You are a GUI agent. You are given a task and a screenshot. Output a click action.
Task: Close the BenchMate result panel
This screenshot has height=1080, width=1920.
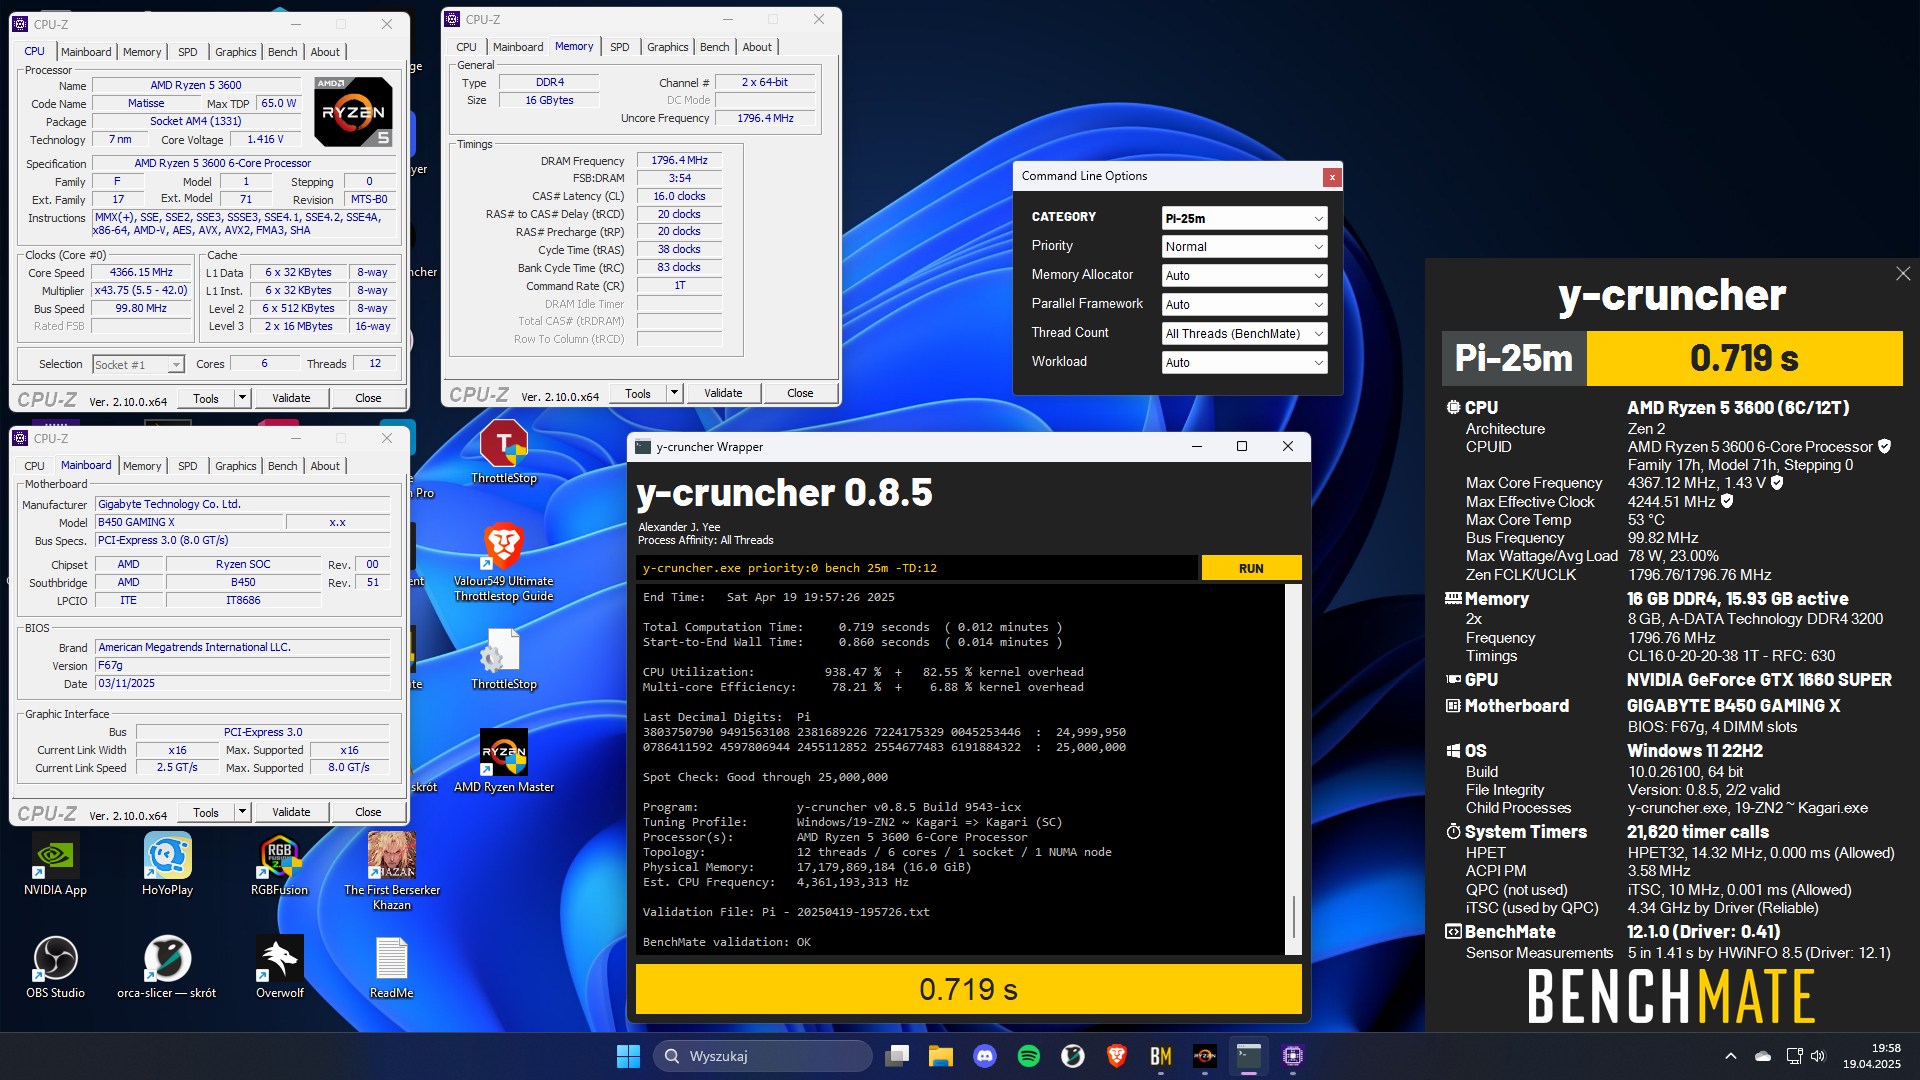pos(1903,273)
